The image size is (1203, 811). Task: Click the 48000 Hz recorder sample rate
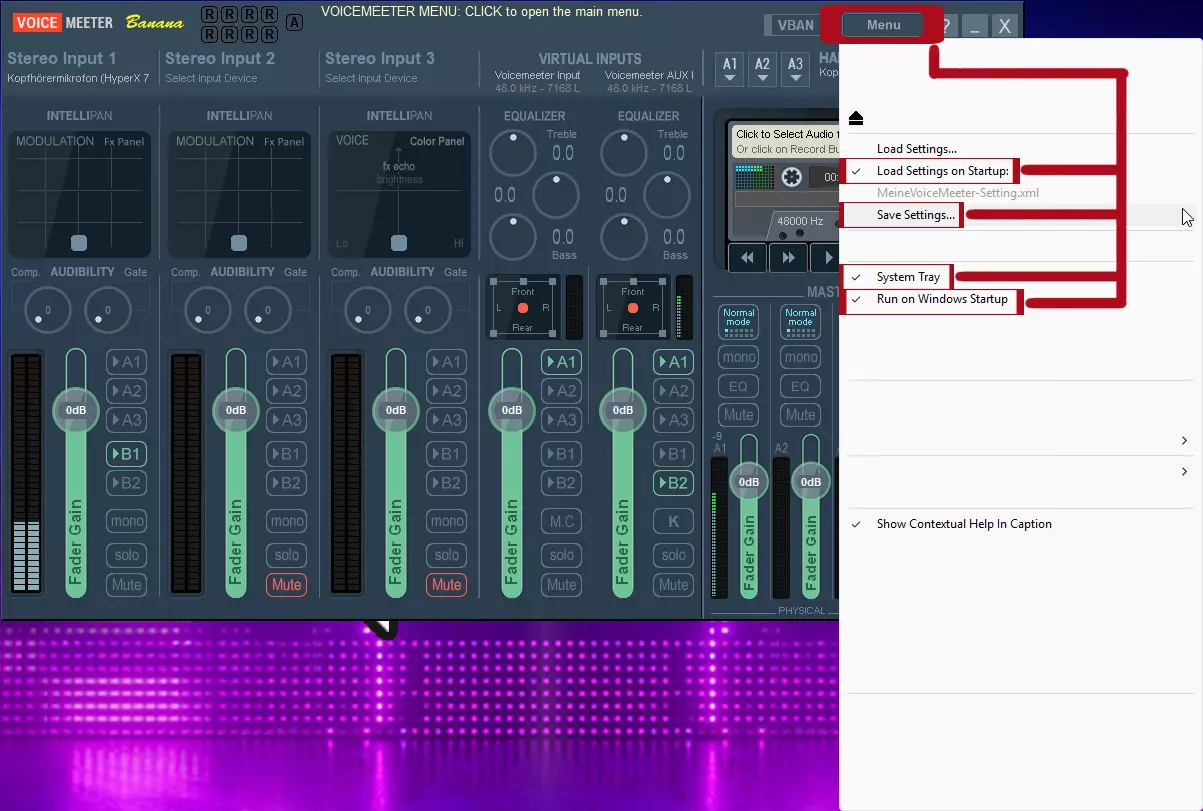click(x=800, y=221)
